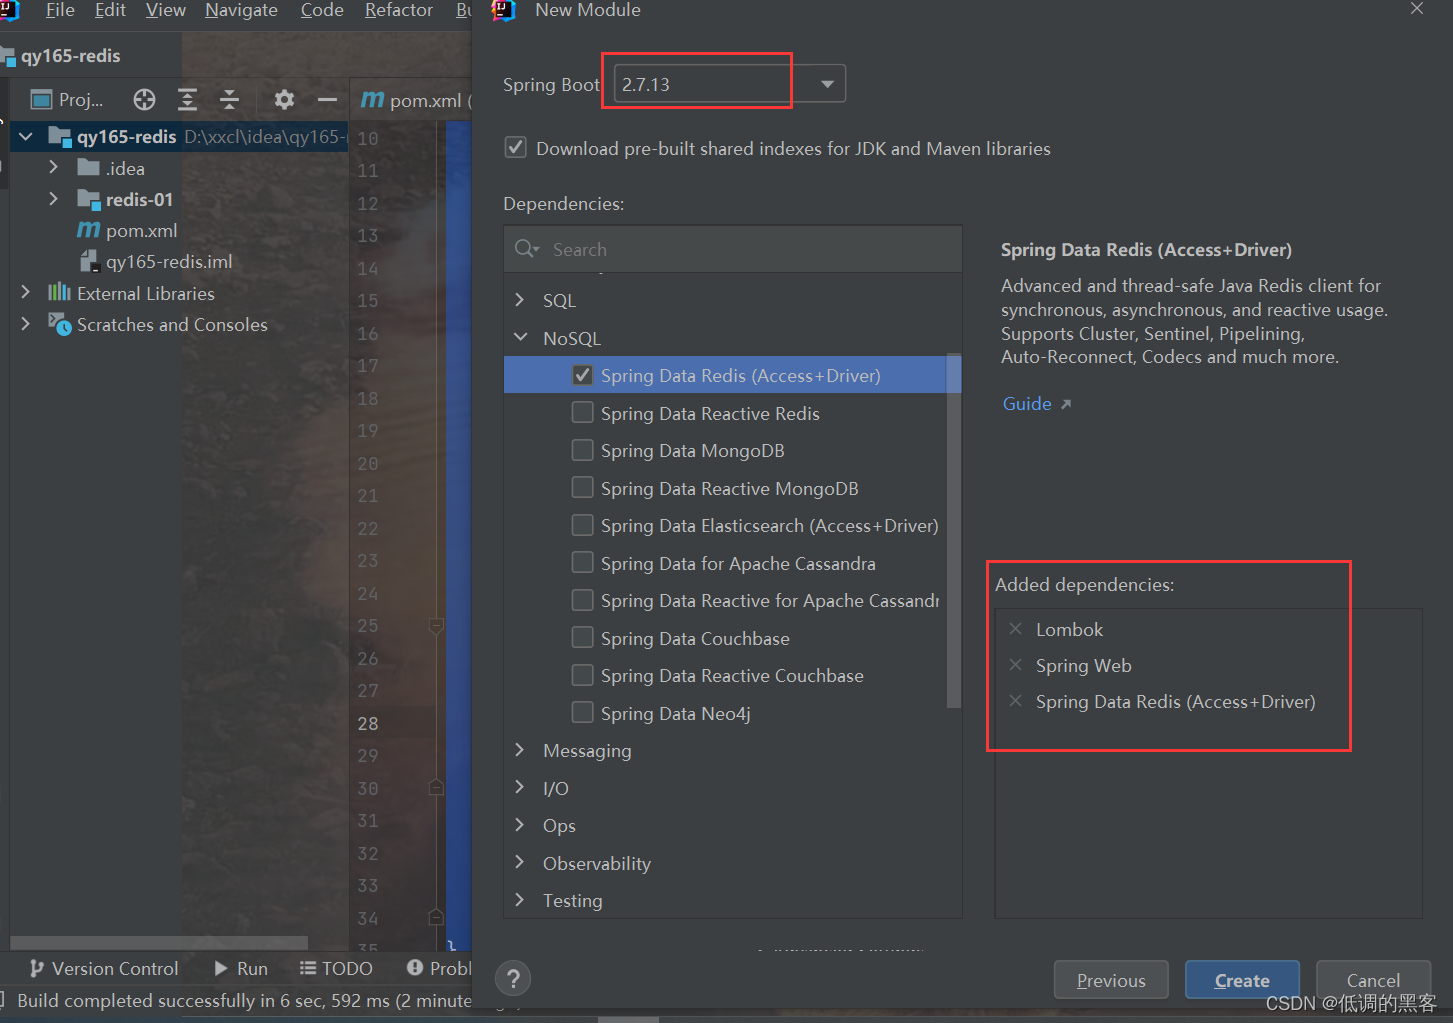
Task: Expand the SQL dependency category
Action: (519, 300)
